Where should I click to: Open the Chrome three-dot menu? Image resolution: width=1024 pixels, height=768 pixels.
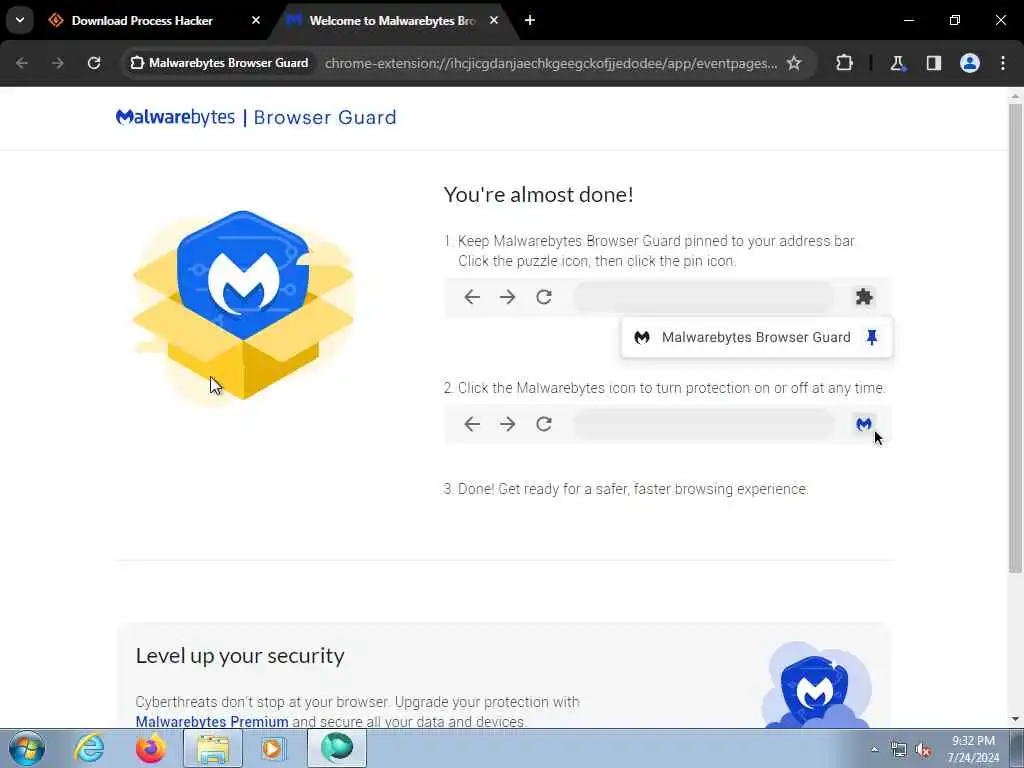1003,63
